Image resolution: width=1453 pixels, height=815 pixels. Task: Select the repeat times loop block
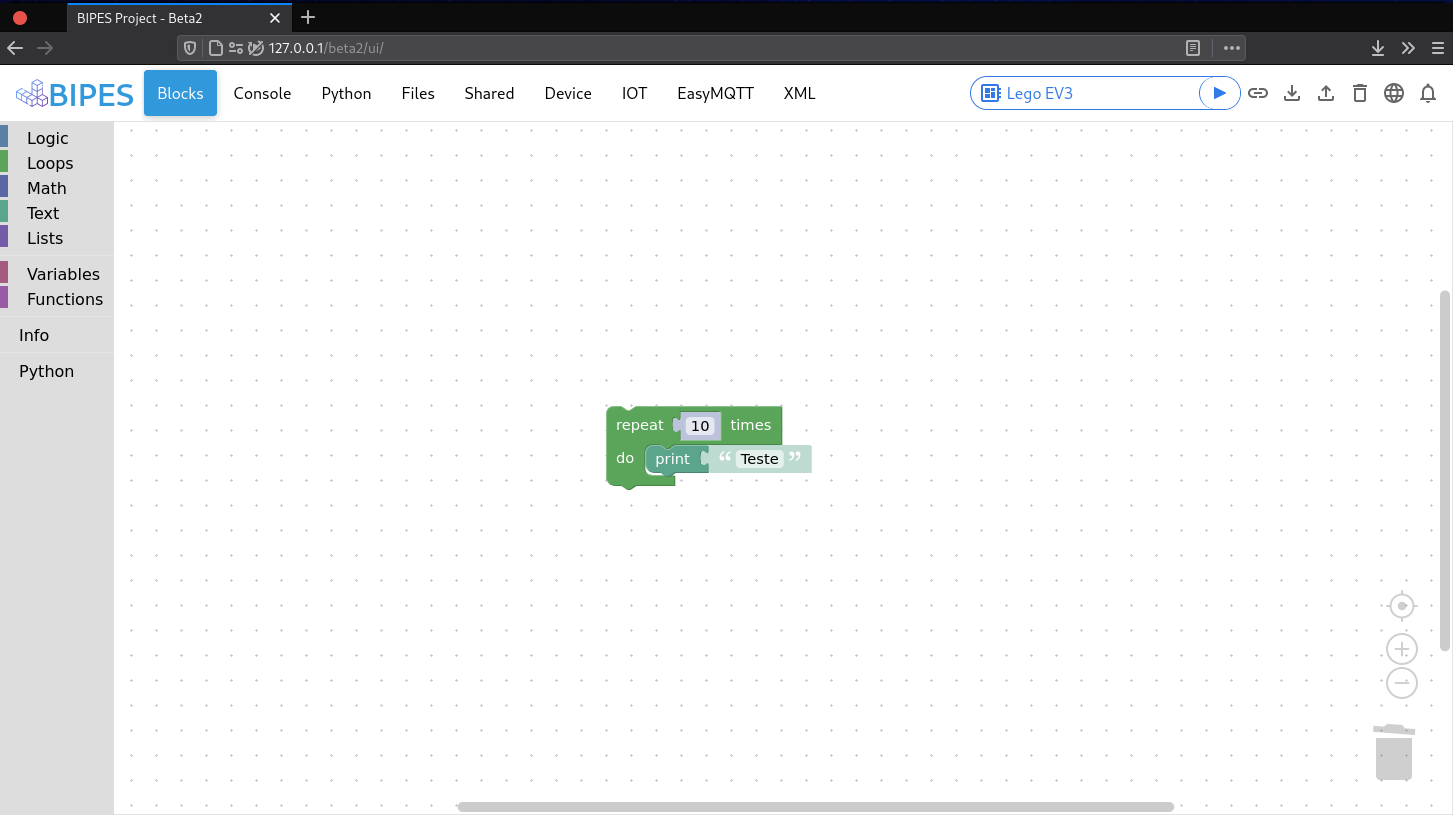coord(639,425)
